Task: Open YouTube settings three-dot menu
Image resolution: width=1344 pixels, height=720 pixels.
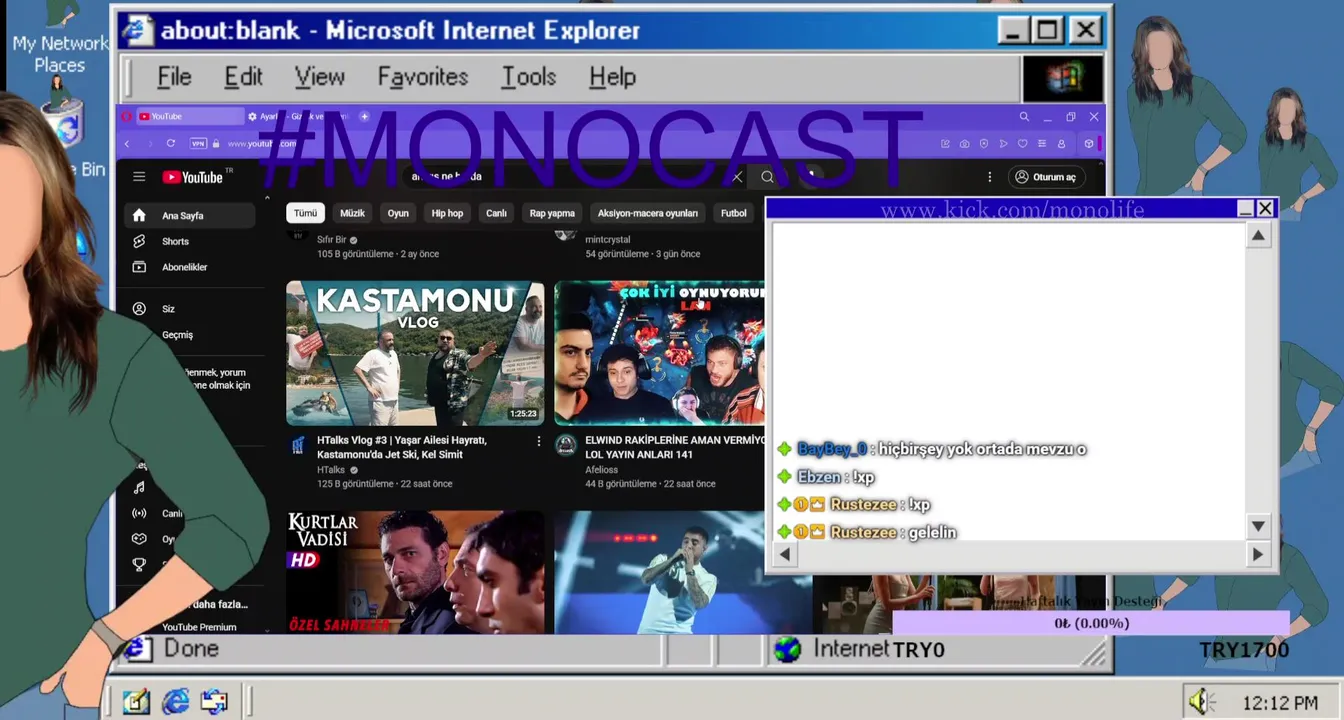Action: [989, 177]
